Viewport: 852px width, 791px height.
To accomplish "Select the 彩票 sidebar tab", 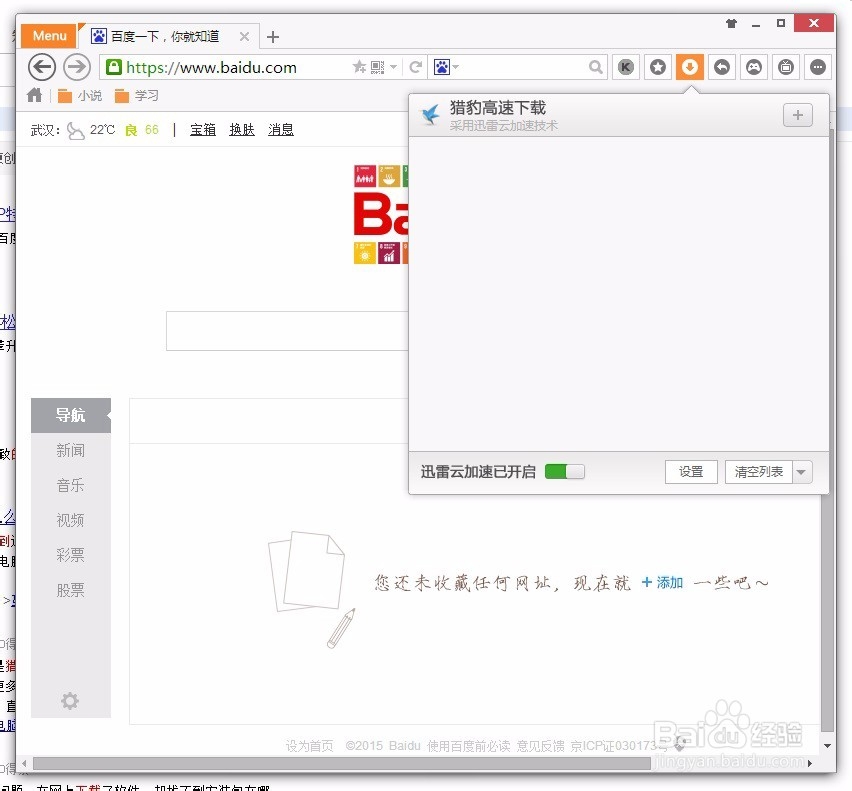I will (71, 555).
